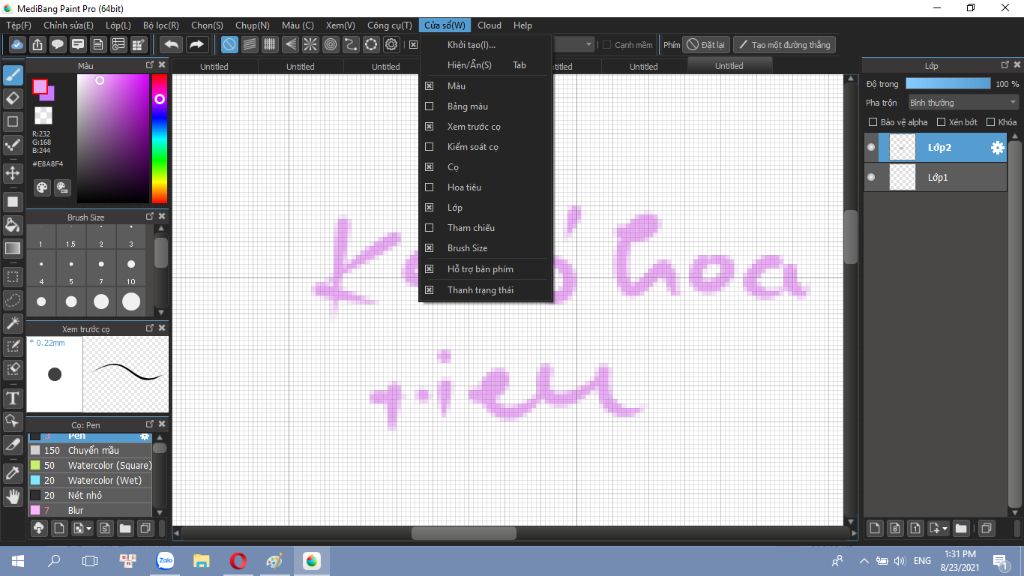
Task: Select the Brush tool in left toolbar
Action: click(12, 75)
